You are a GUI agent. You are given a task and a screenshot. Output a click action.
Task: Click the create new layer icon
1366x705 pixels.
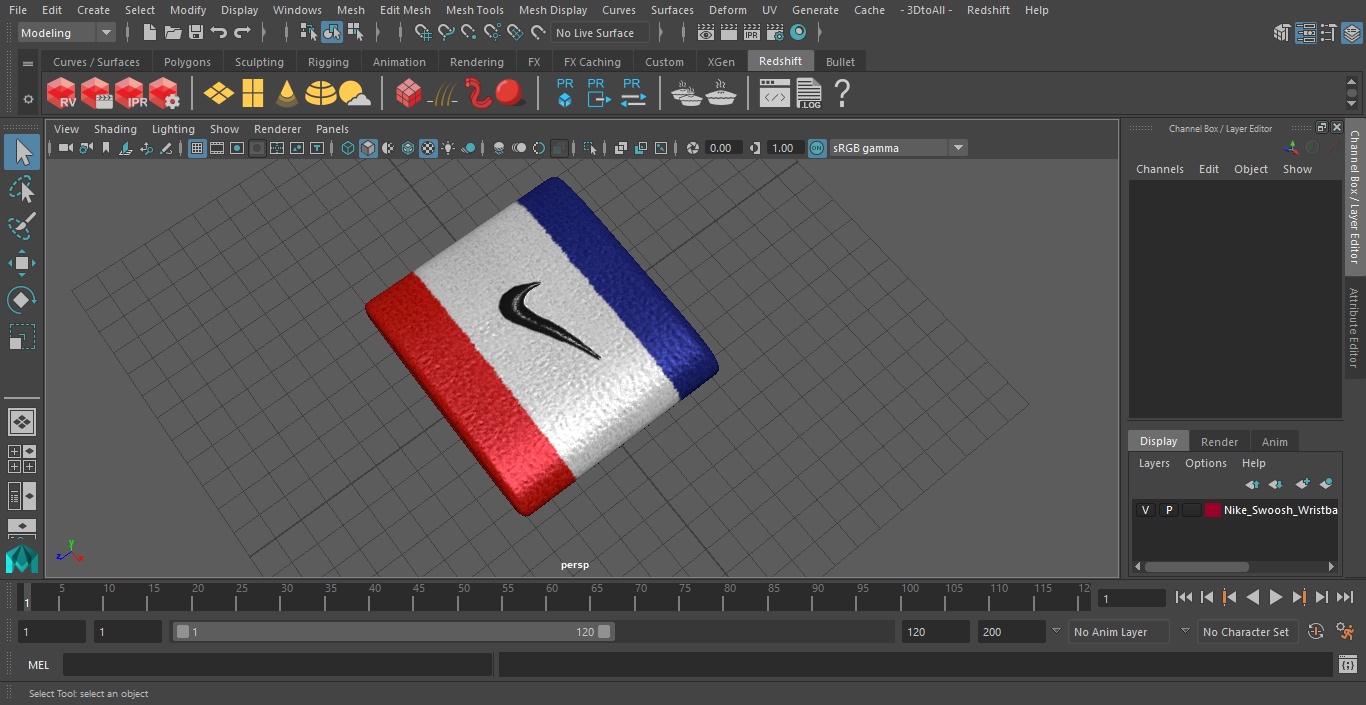coord(1302,484)
